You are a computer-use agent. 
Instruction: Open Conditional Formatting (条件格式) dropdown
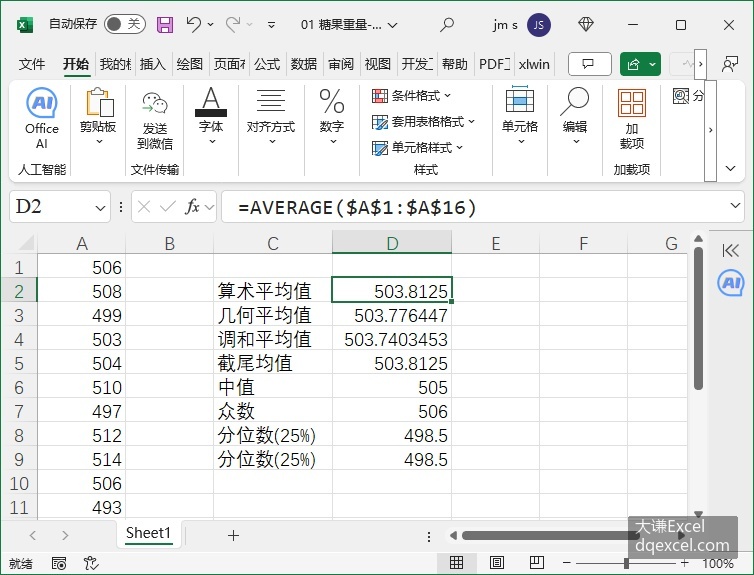(412, 96)
